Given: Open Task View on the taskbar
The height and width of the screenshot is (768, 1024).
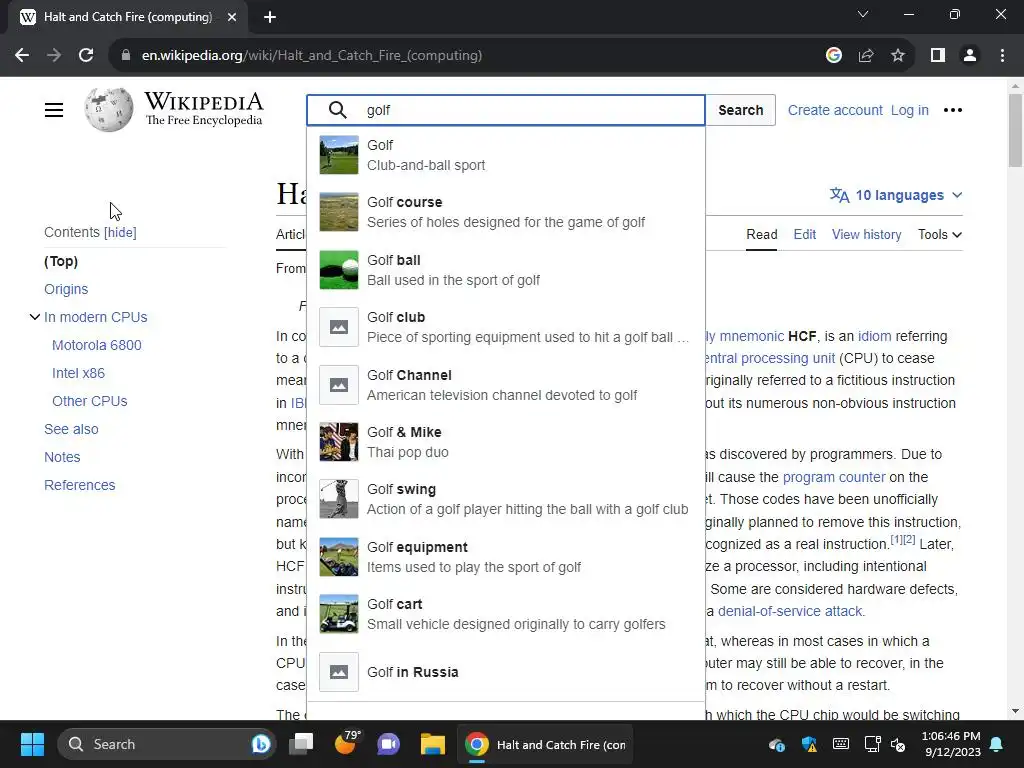Looking at the screenshot, I should pyautogui.click(x=301, y=744).
